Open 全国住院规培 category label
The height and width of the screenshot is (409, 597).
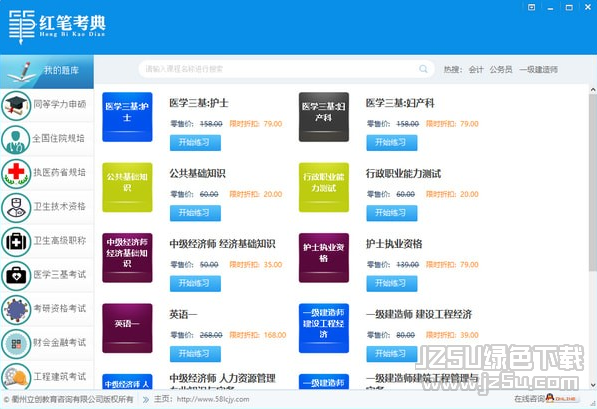(x=58, y=138)
